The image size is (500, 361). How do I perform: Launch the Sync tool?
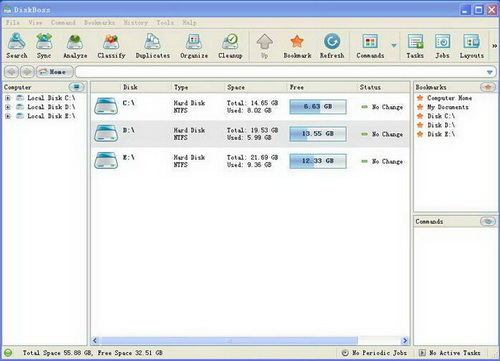[x=44, y=46]
